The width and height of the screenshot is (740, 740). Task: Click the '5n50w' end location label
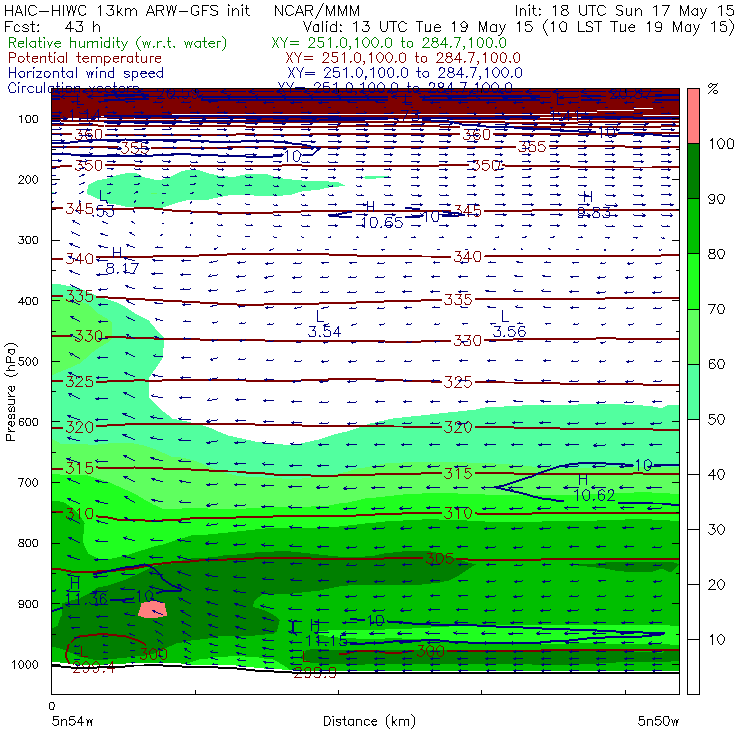pyautogui.click(x=658, y=721)
